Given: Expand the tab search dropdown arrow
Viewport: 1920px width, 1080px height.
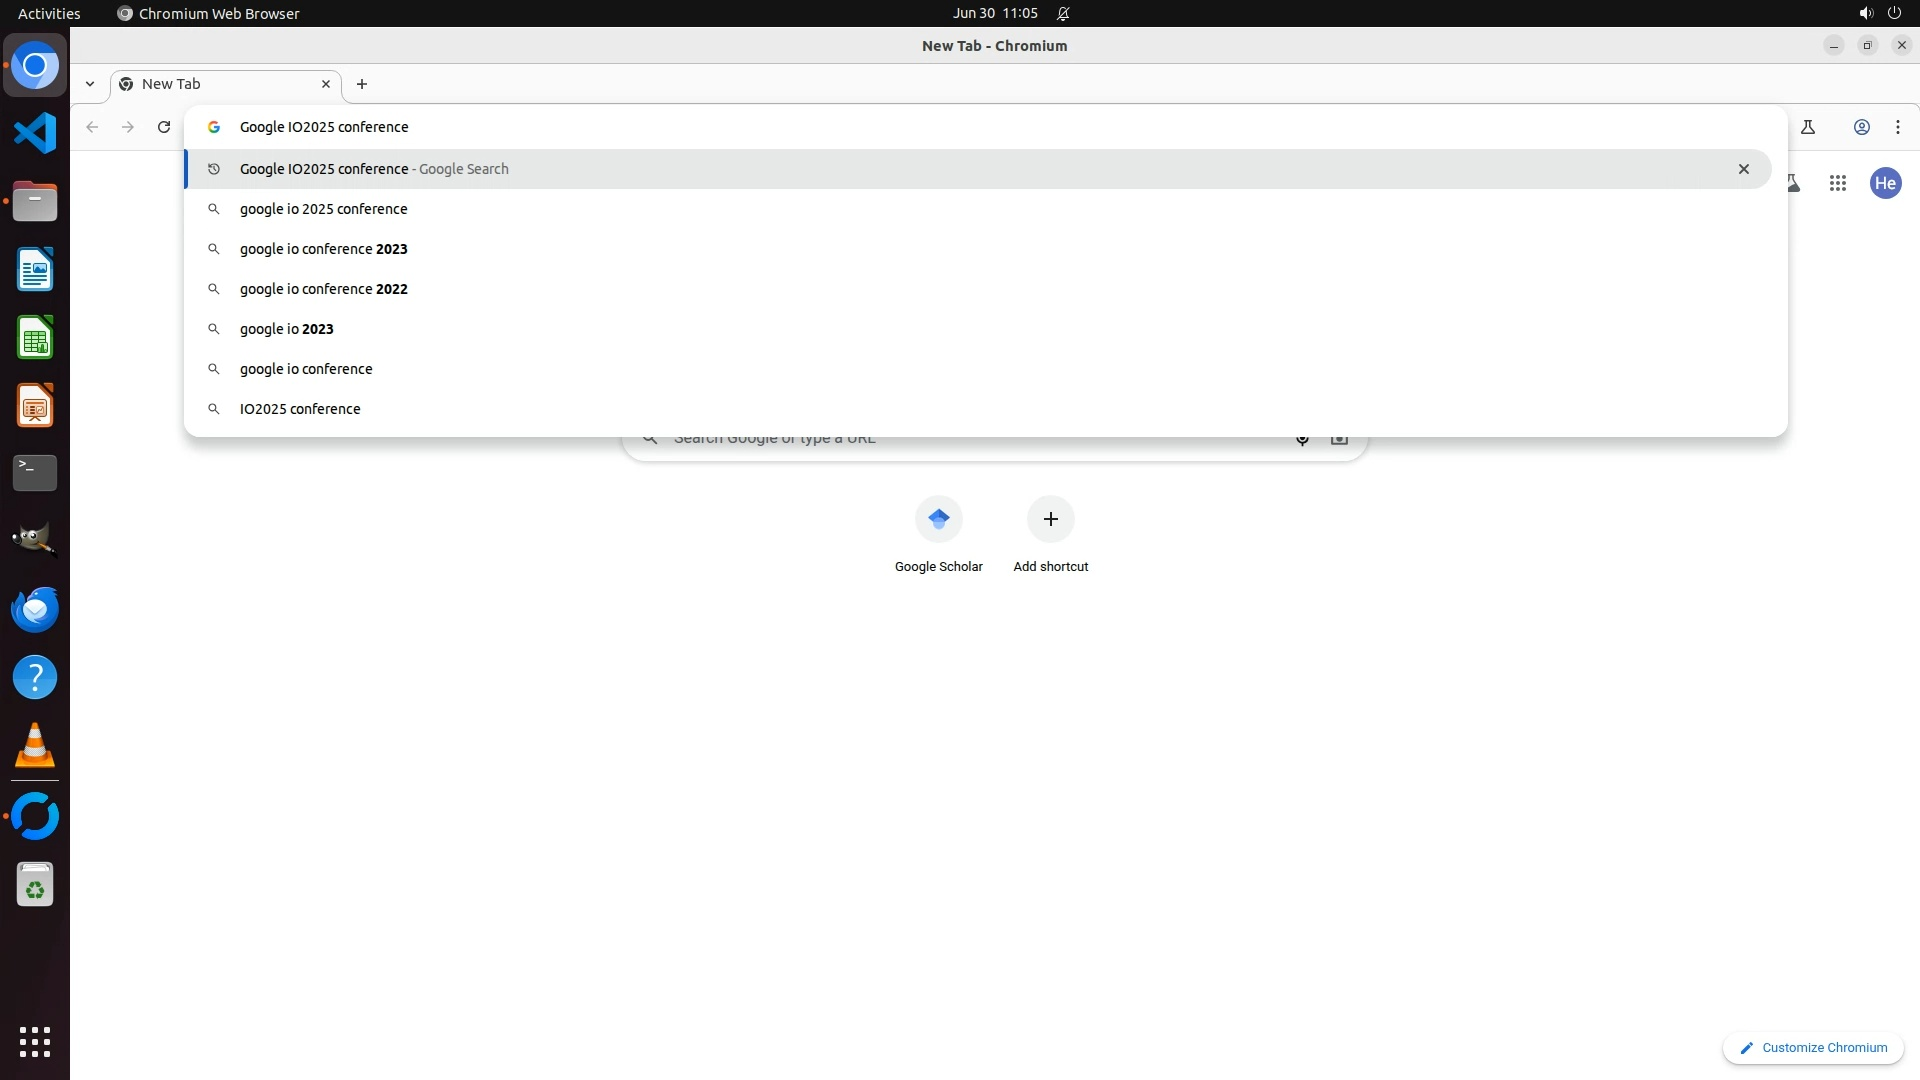Looking at the screenshot, I should pos(90,84).
